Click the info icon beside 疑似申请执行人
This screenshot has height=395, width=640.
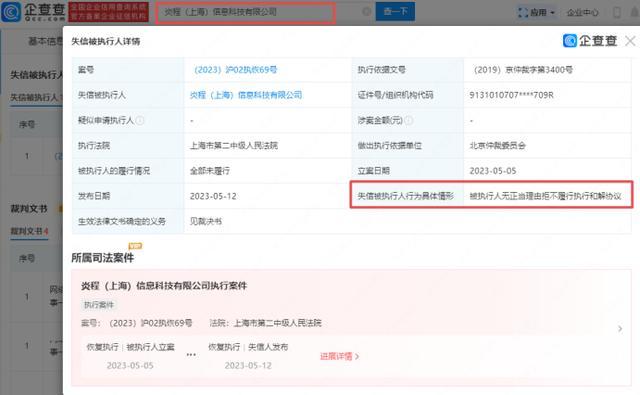[x=140, y=120]
